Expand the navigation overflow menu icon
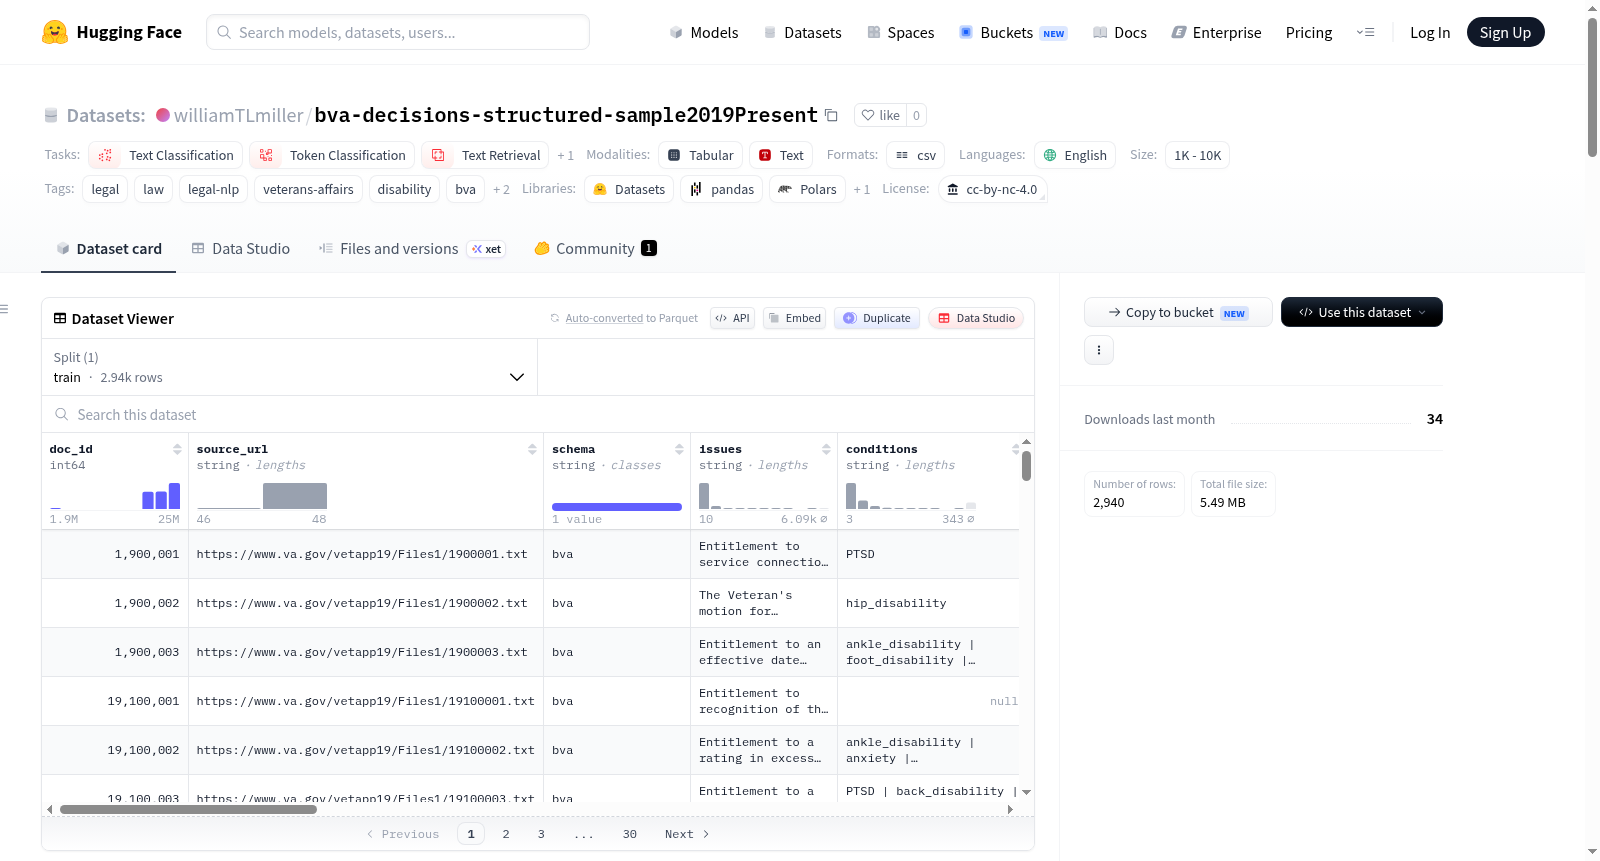The height and width of the screenshot is (861, 1600). 1365,32
